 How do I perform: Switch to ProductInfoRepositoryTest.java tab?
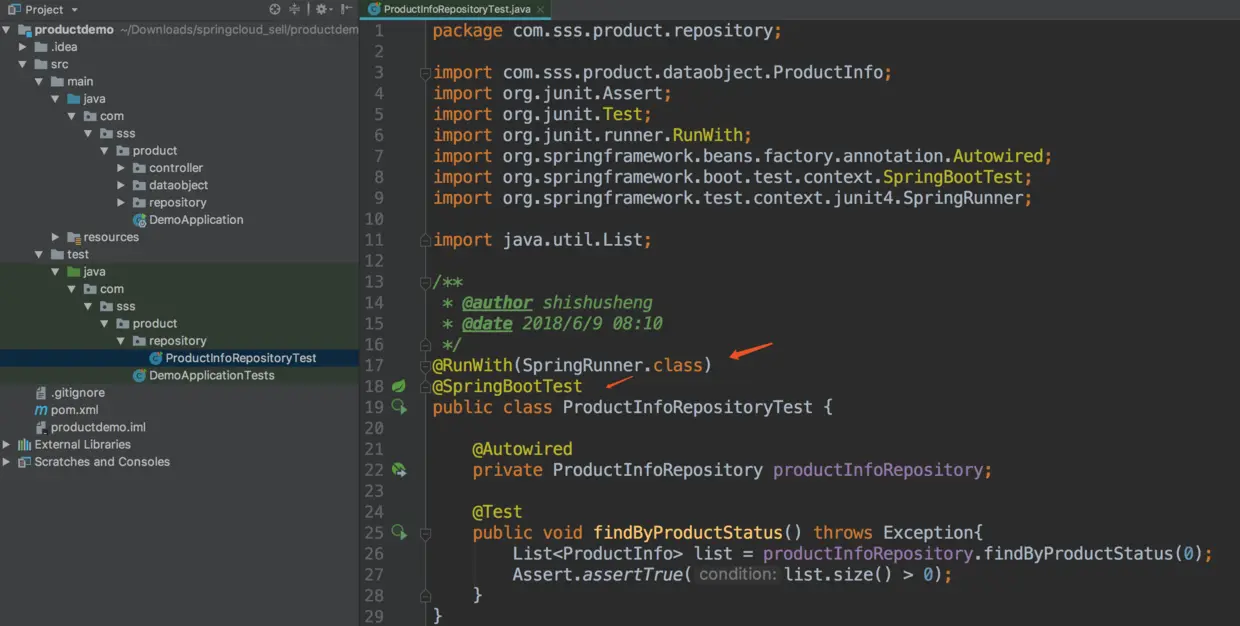pos(456,9)
